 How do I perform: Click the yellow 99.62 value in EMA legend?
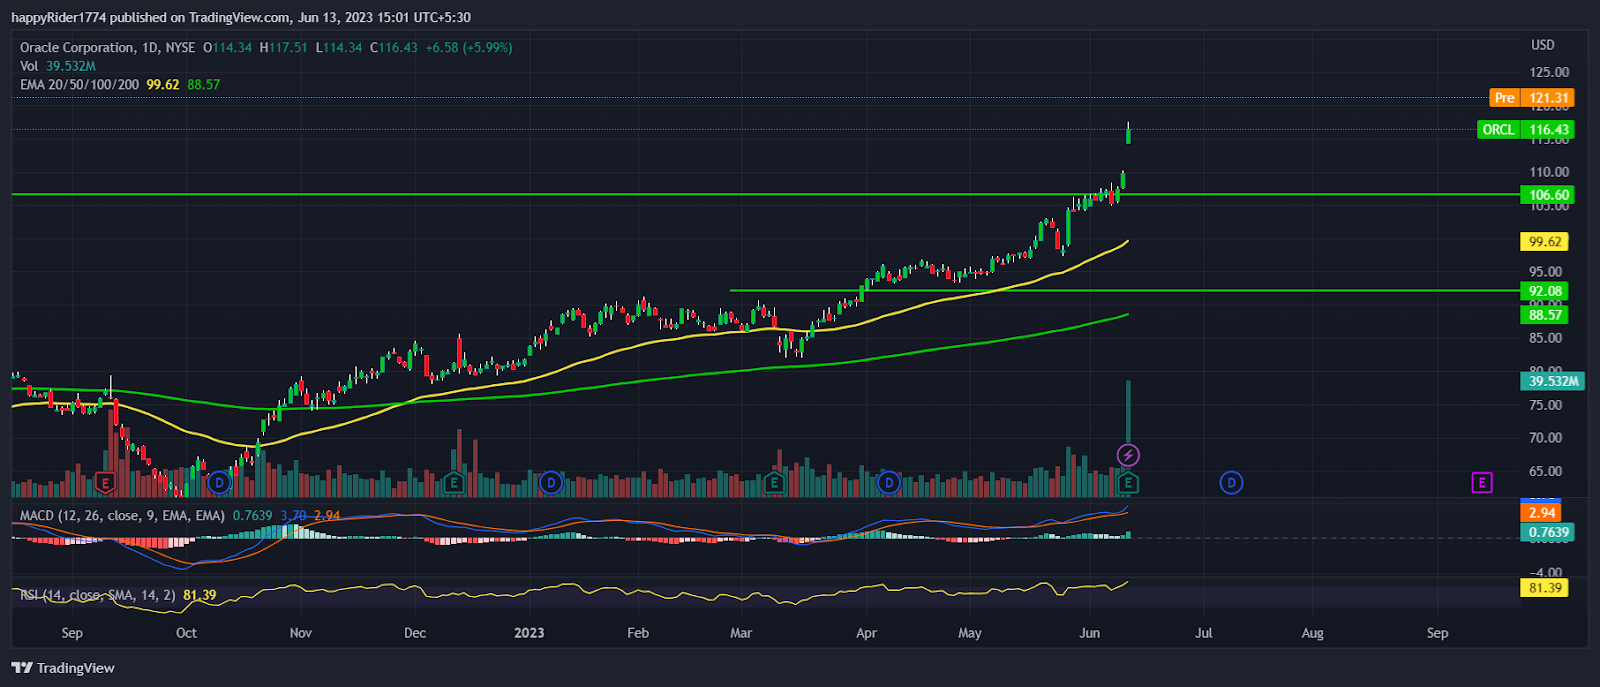[163, 85]
